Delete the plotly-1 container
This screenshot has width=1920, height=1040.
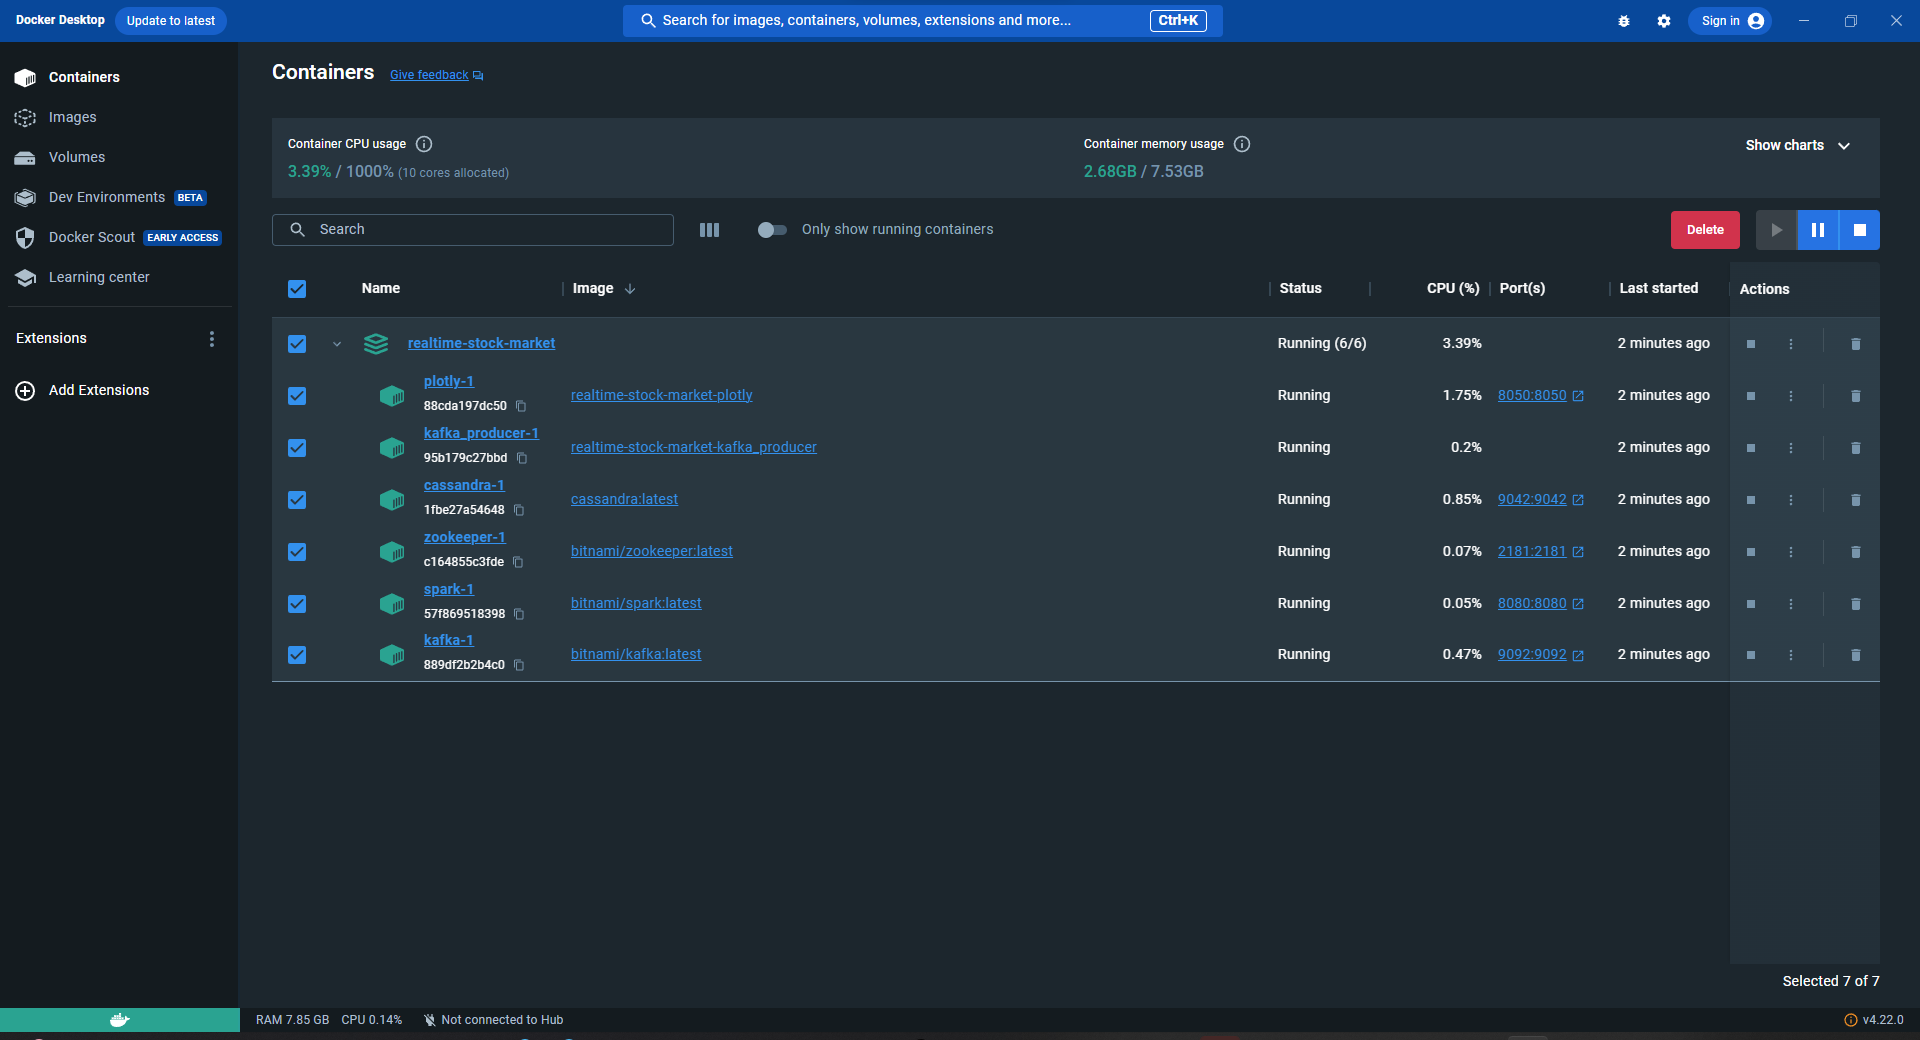(1856, 396)
